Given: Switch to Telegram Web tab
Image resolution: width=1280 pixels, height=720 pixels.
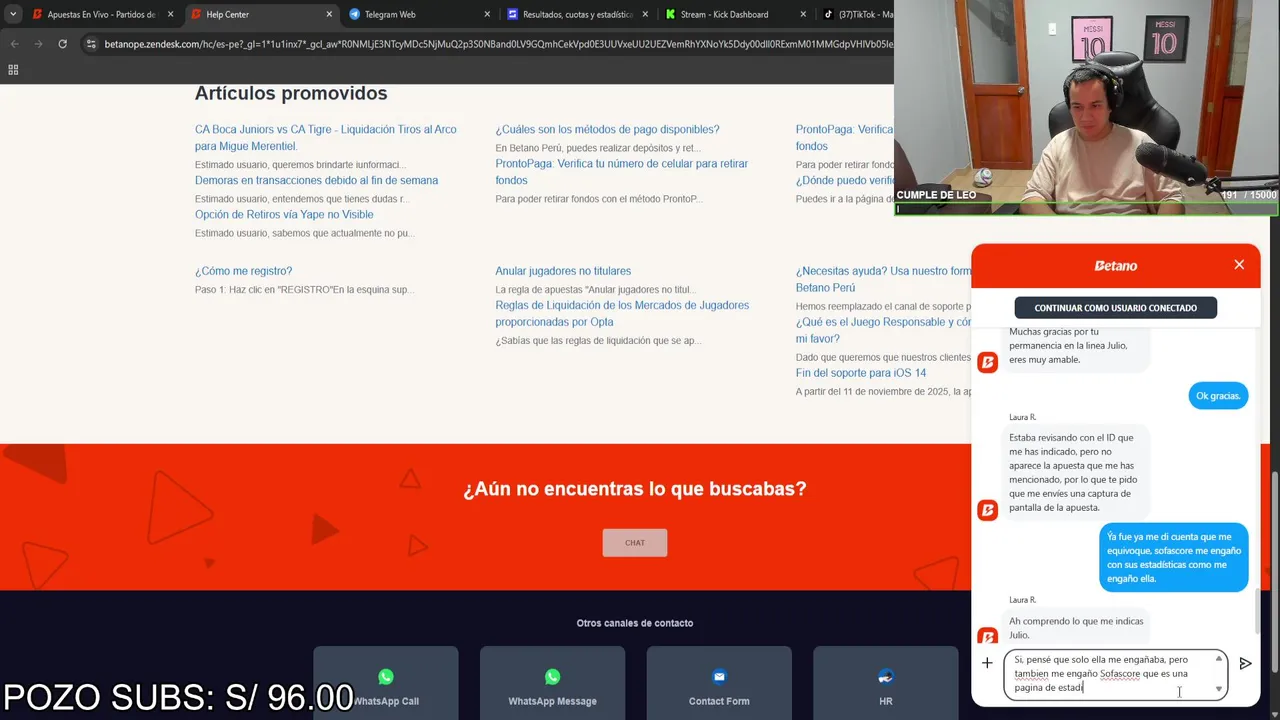Looking at the screenshot, I should tap(420, 14).
